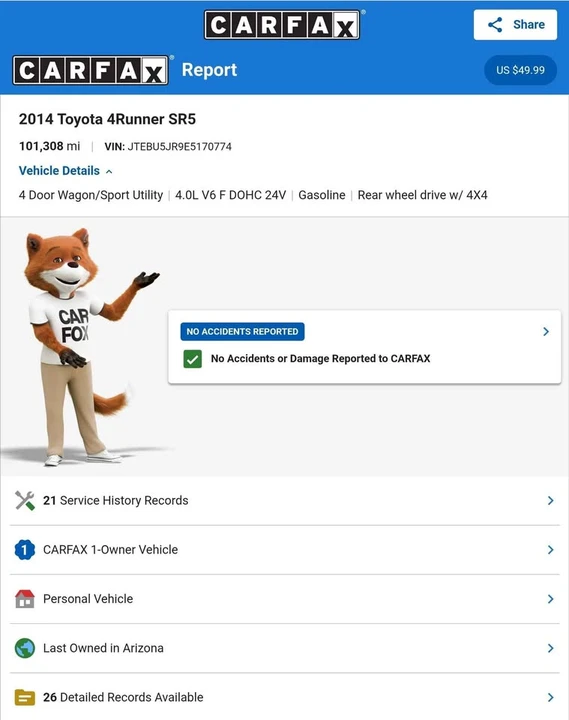Screen dimensions: 569x720
Task: Expand the Last Owned in Arizona arrow
Action: [x=551, y=648]
